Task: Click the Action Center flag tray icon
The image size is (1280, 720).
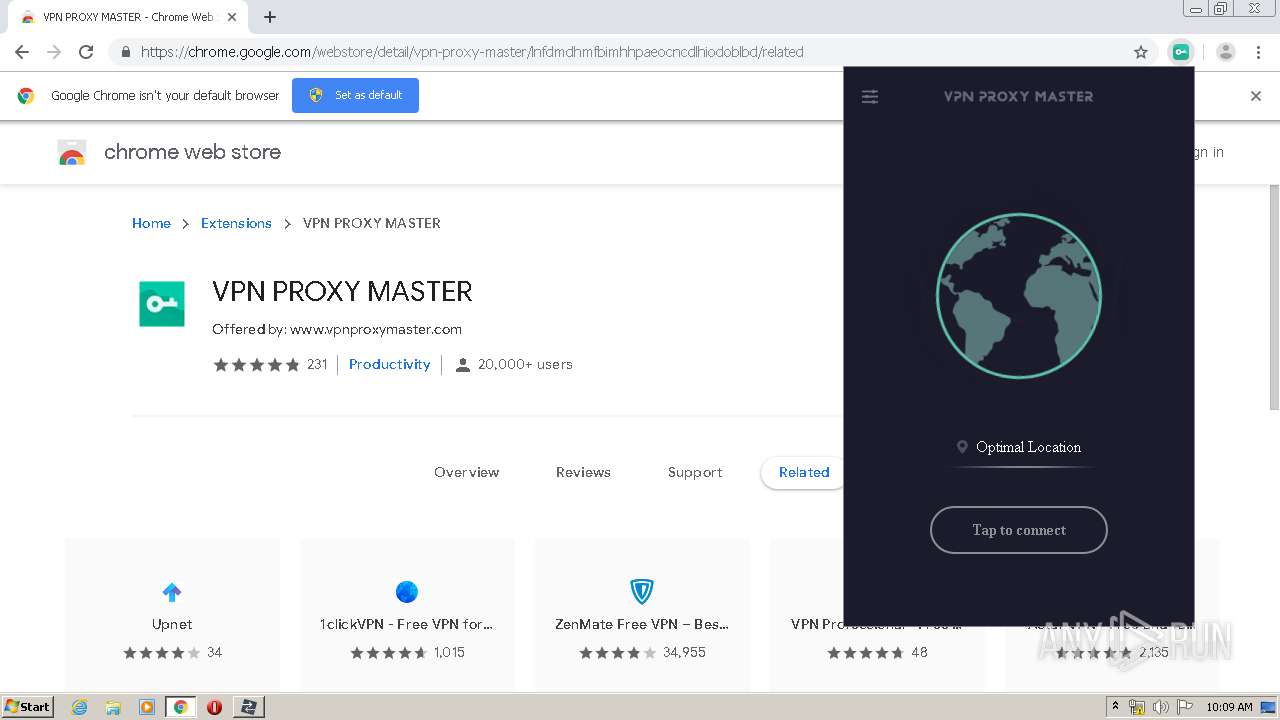Action: pos(1185,707)
